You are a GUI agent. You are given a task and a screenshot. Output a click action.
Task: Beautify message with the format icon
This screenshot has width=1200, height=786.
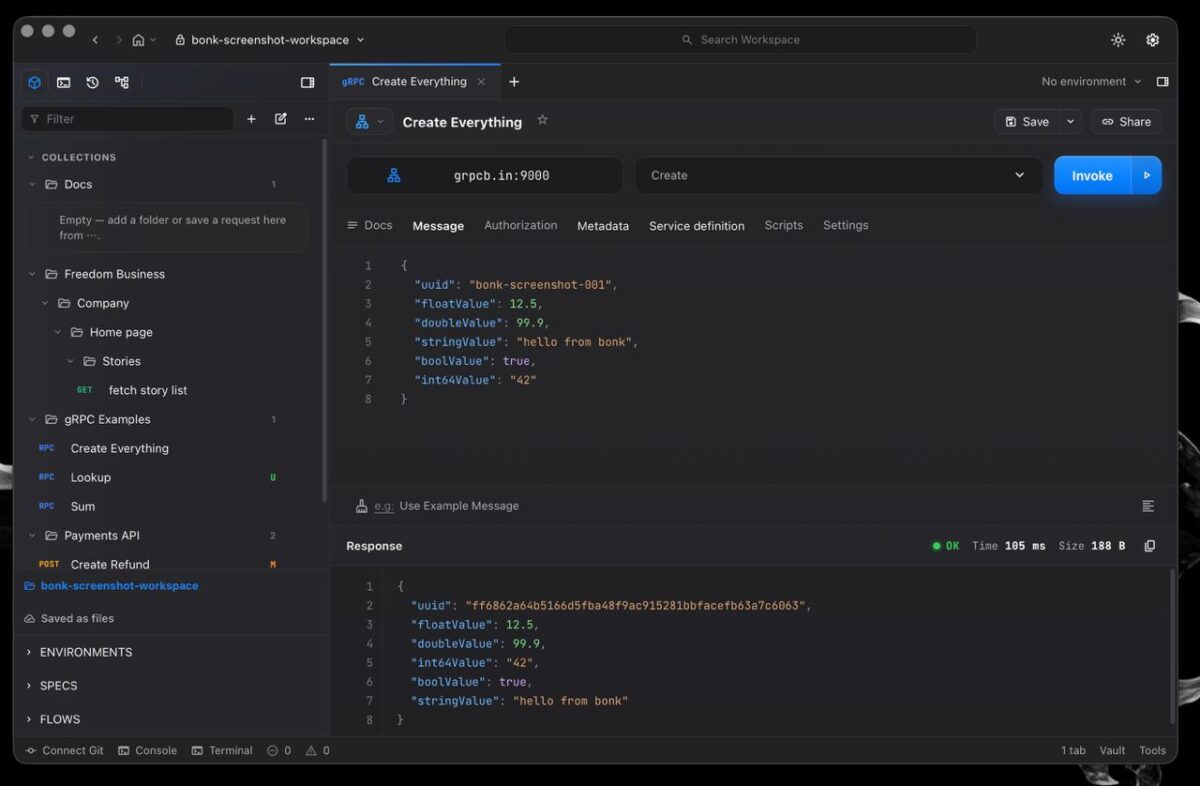coord(1148,506)
